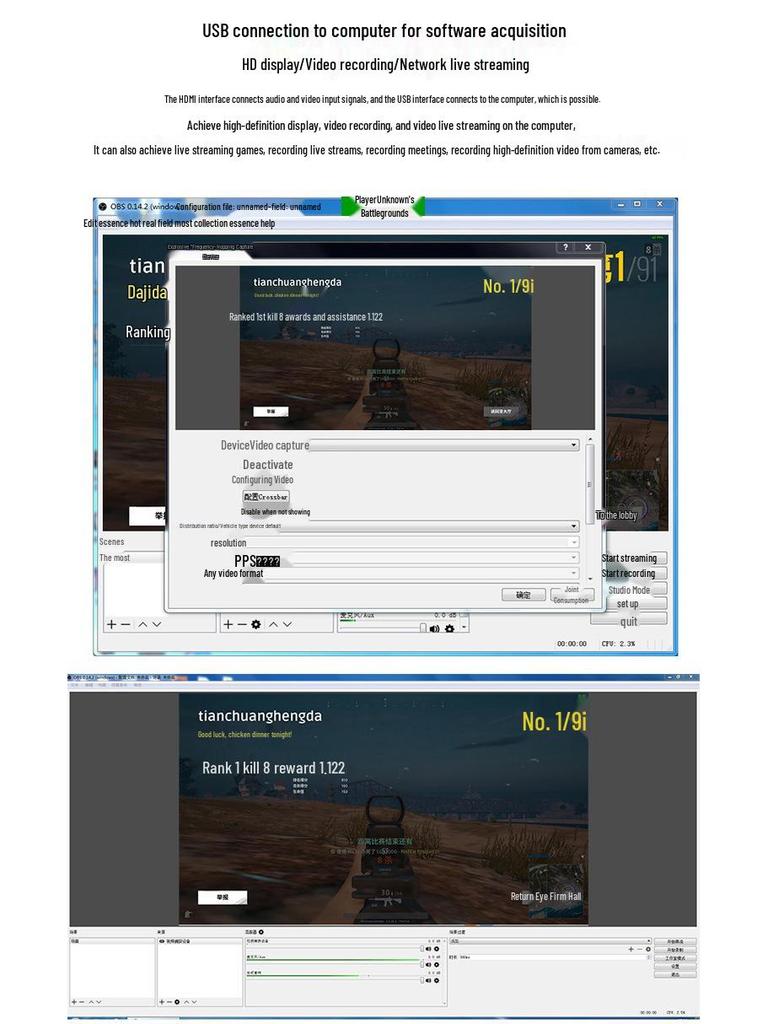This screenshot has height=1024, width=768.
Task: Click Start recording button
Action: (628, 573)
